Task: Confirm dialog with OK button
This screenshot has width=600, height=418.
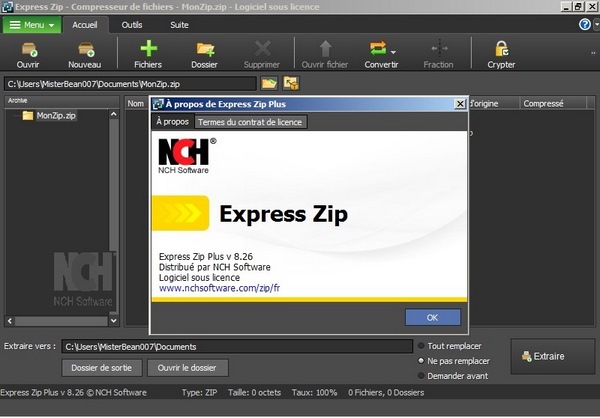Action: point(433,317)
